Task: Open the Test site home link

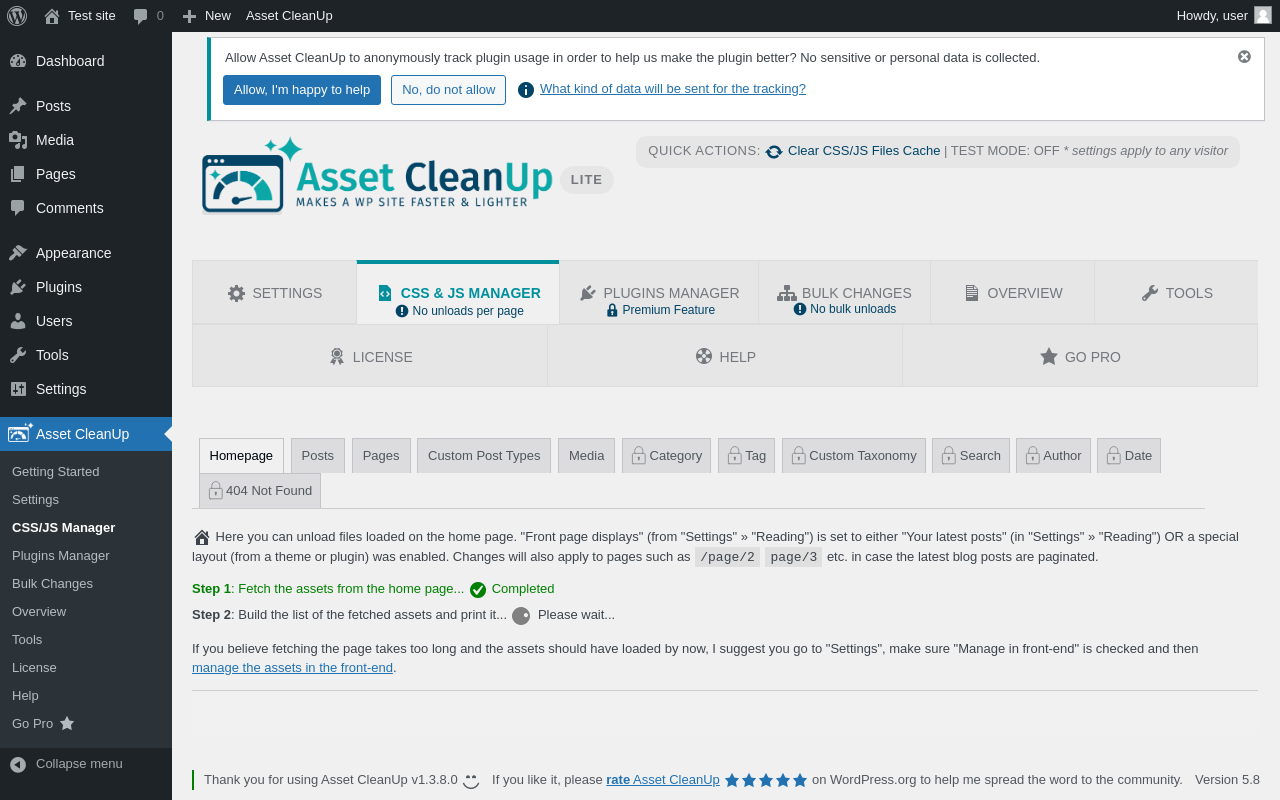Action: pyautogui.click(x=80, y=15)
